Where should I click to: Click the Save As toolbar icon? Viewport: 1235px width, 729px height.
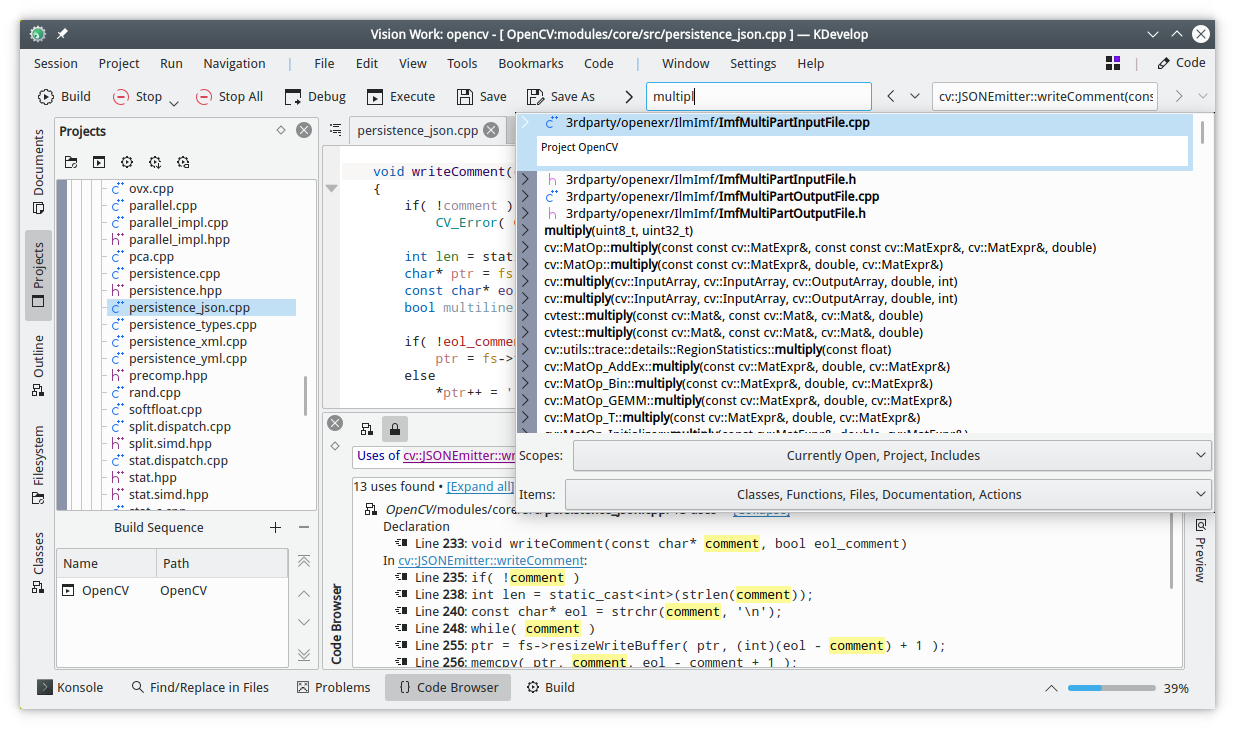click(x=535, y=97)
